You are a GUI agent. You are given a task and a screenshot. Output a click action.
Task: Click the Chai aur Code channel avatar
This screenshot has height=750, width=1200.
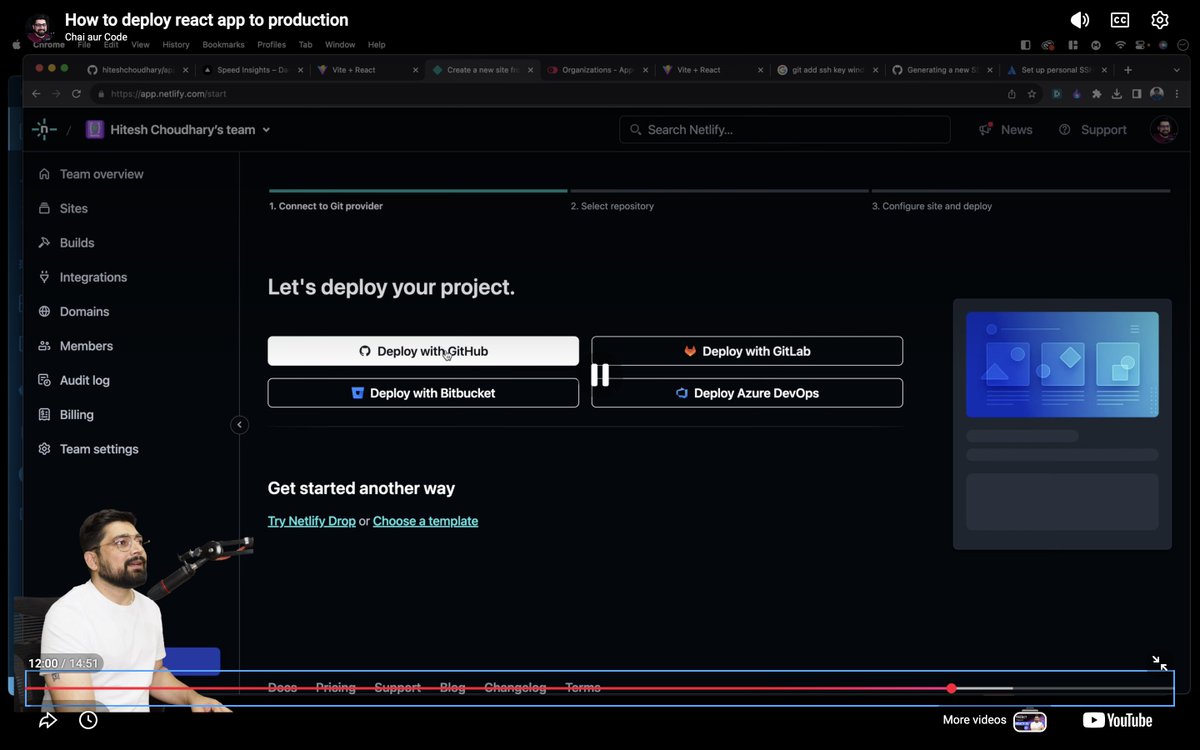(40, 30)
